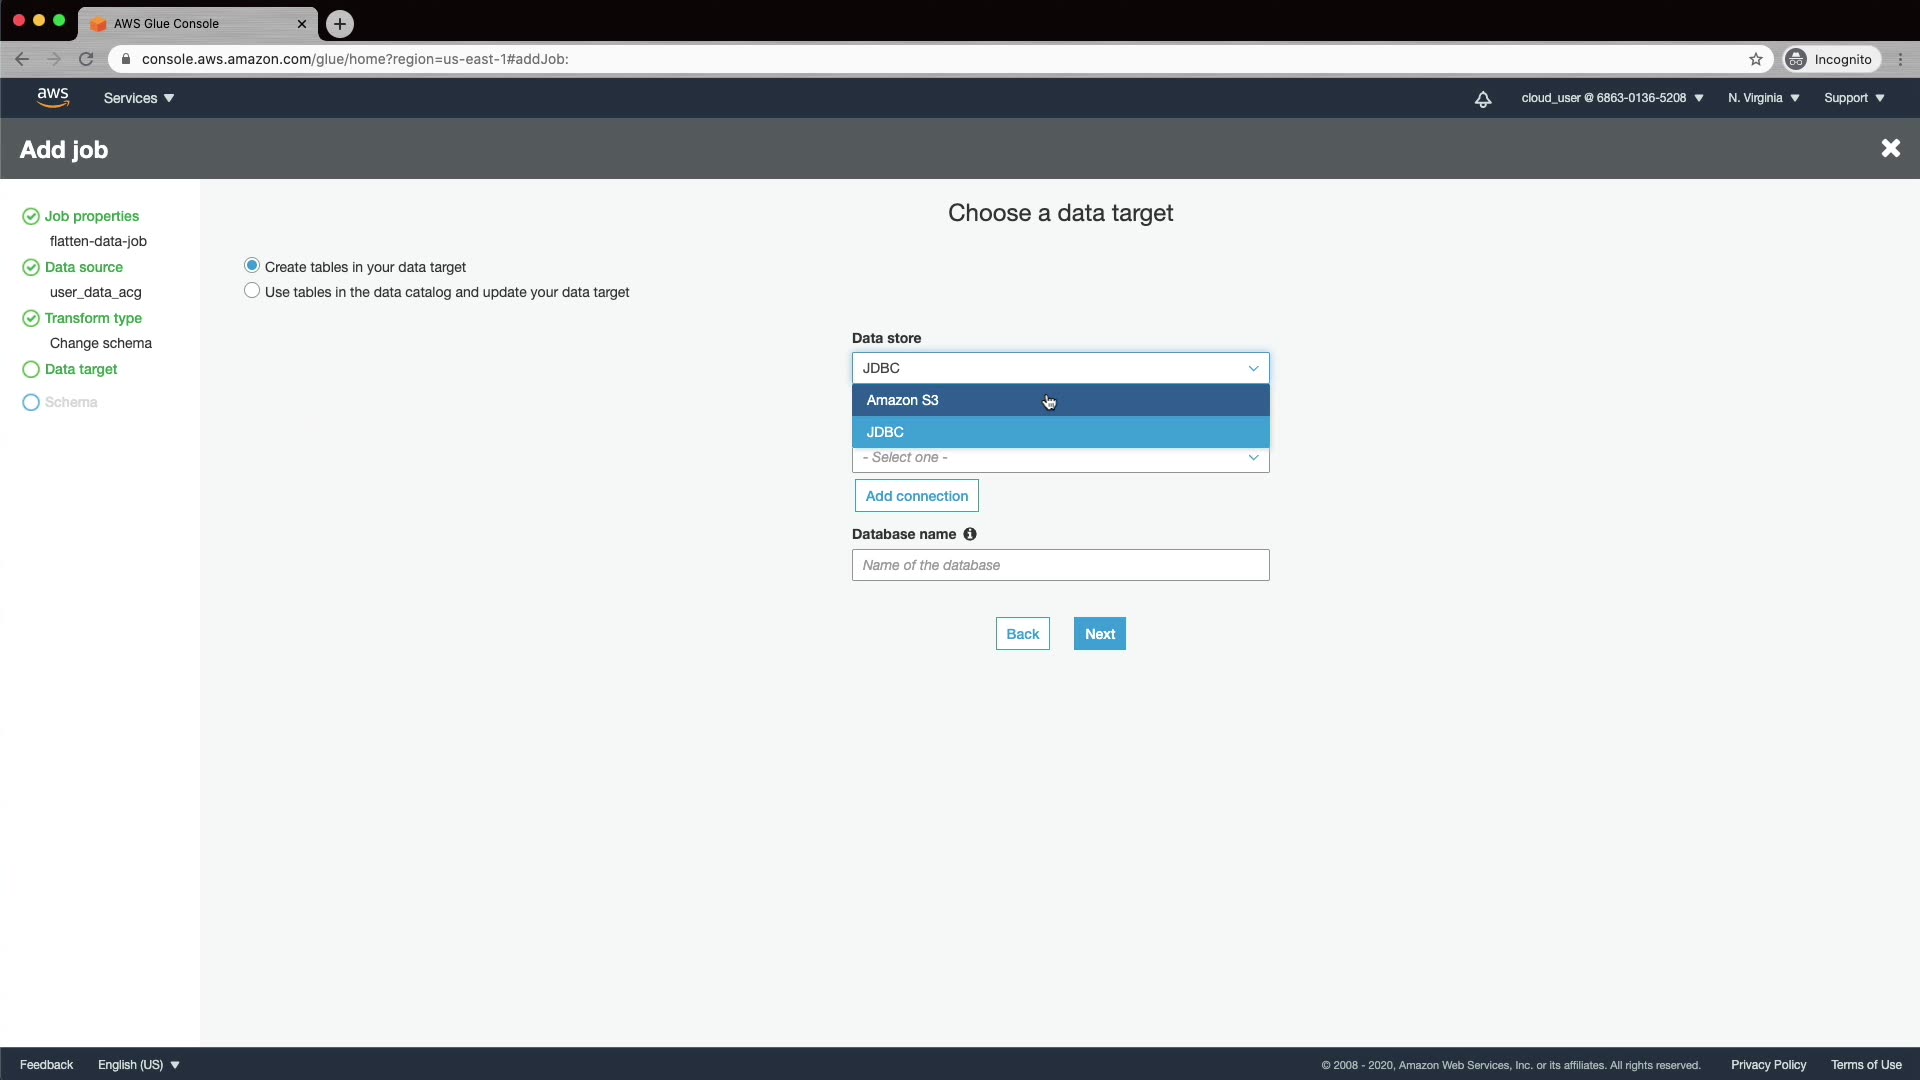
Task: Click the browser back arrow
Action: coord(22,59)
